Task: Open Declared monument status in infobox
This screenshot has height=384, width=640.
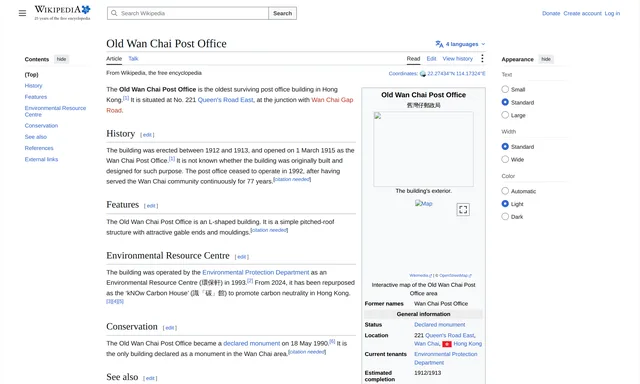Action: [440, 325]
